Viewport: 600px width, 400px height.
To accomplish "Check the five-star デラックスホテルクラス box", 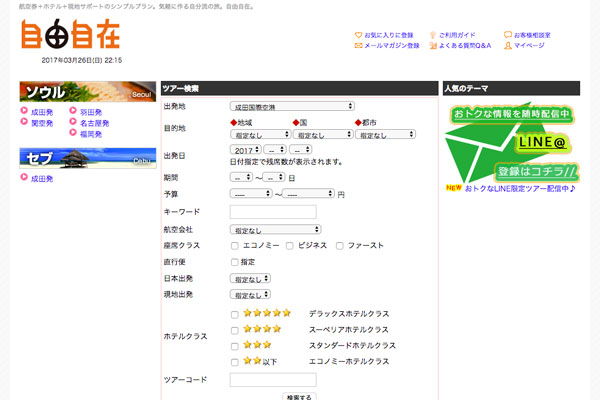I will tap(235, 315).
